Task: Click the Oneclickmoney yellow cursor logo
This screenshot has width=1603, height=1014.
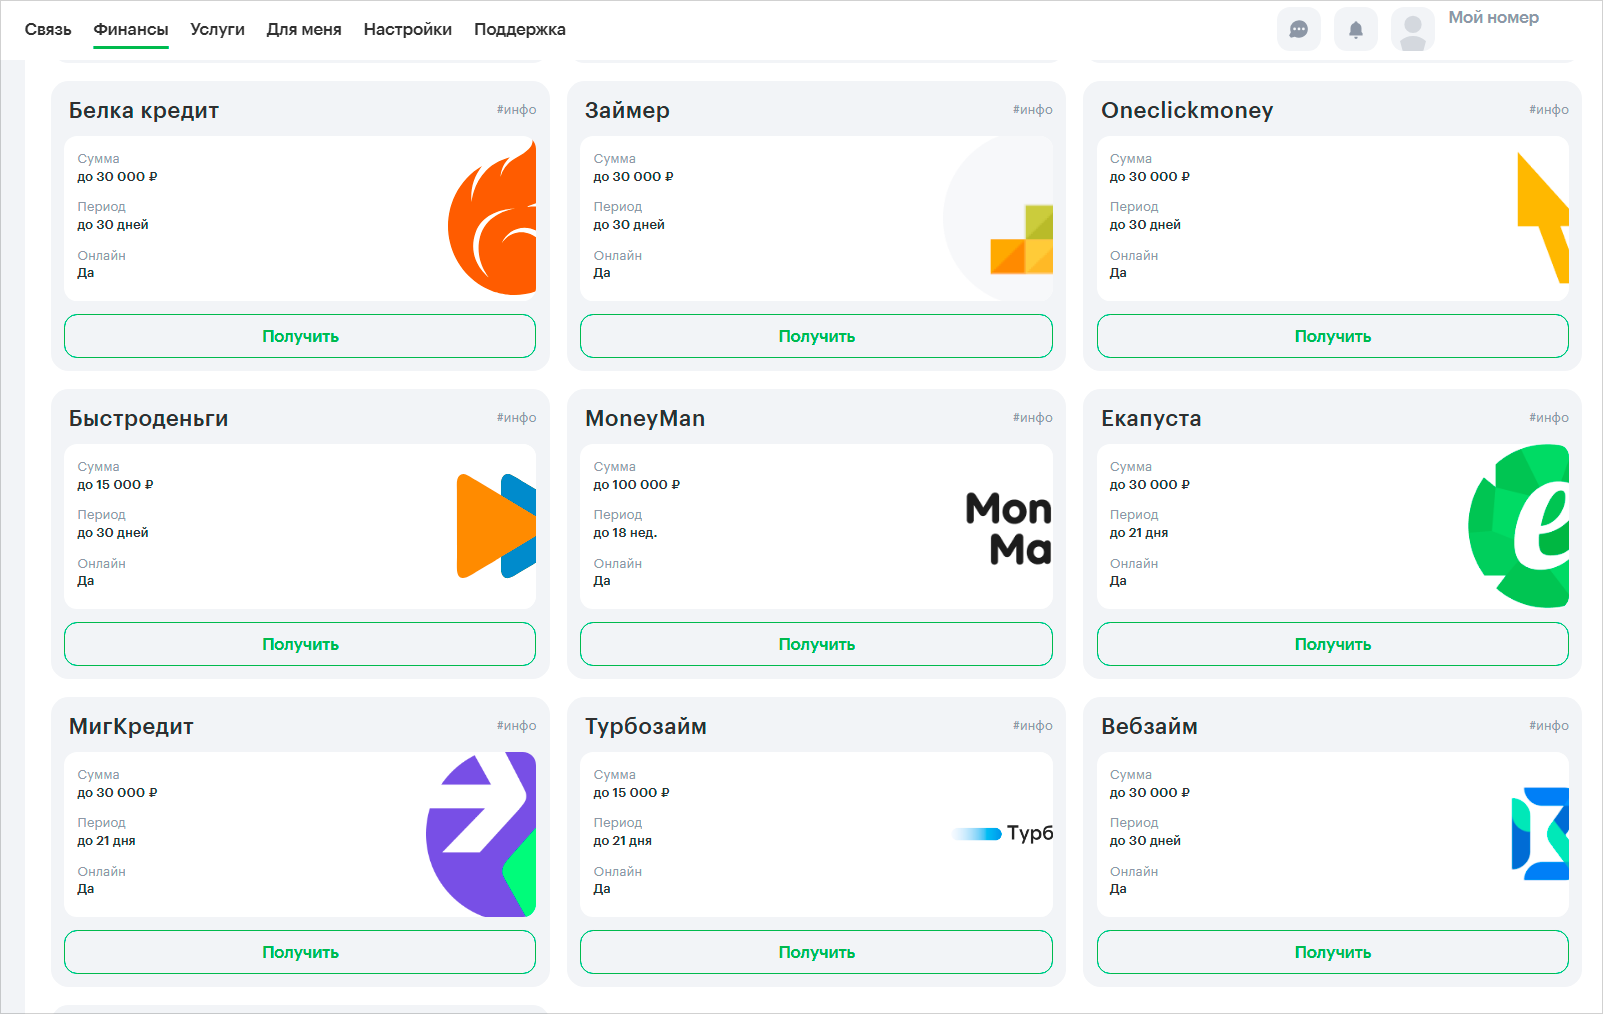Action: (1543, 217)
